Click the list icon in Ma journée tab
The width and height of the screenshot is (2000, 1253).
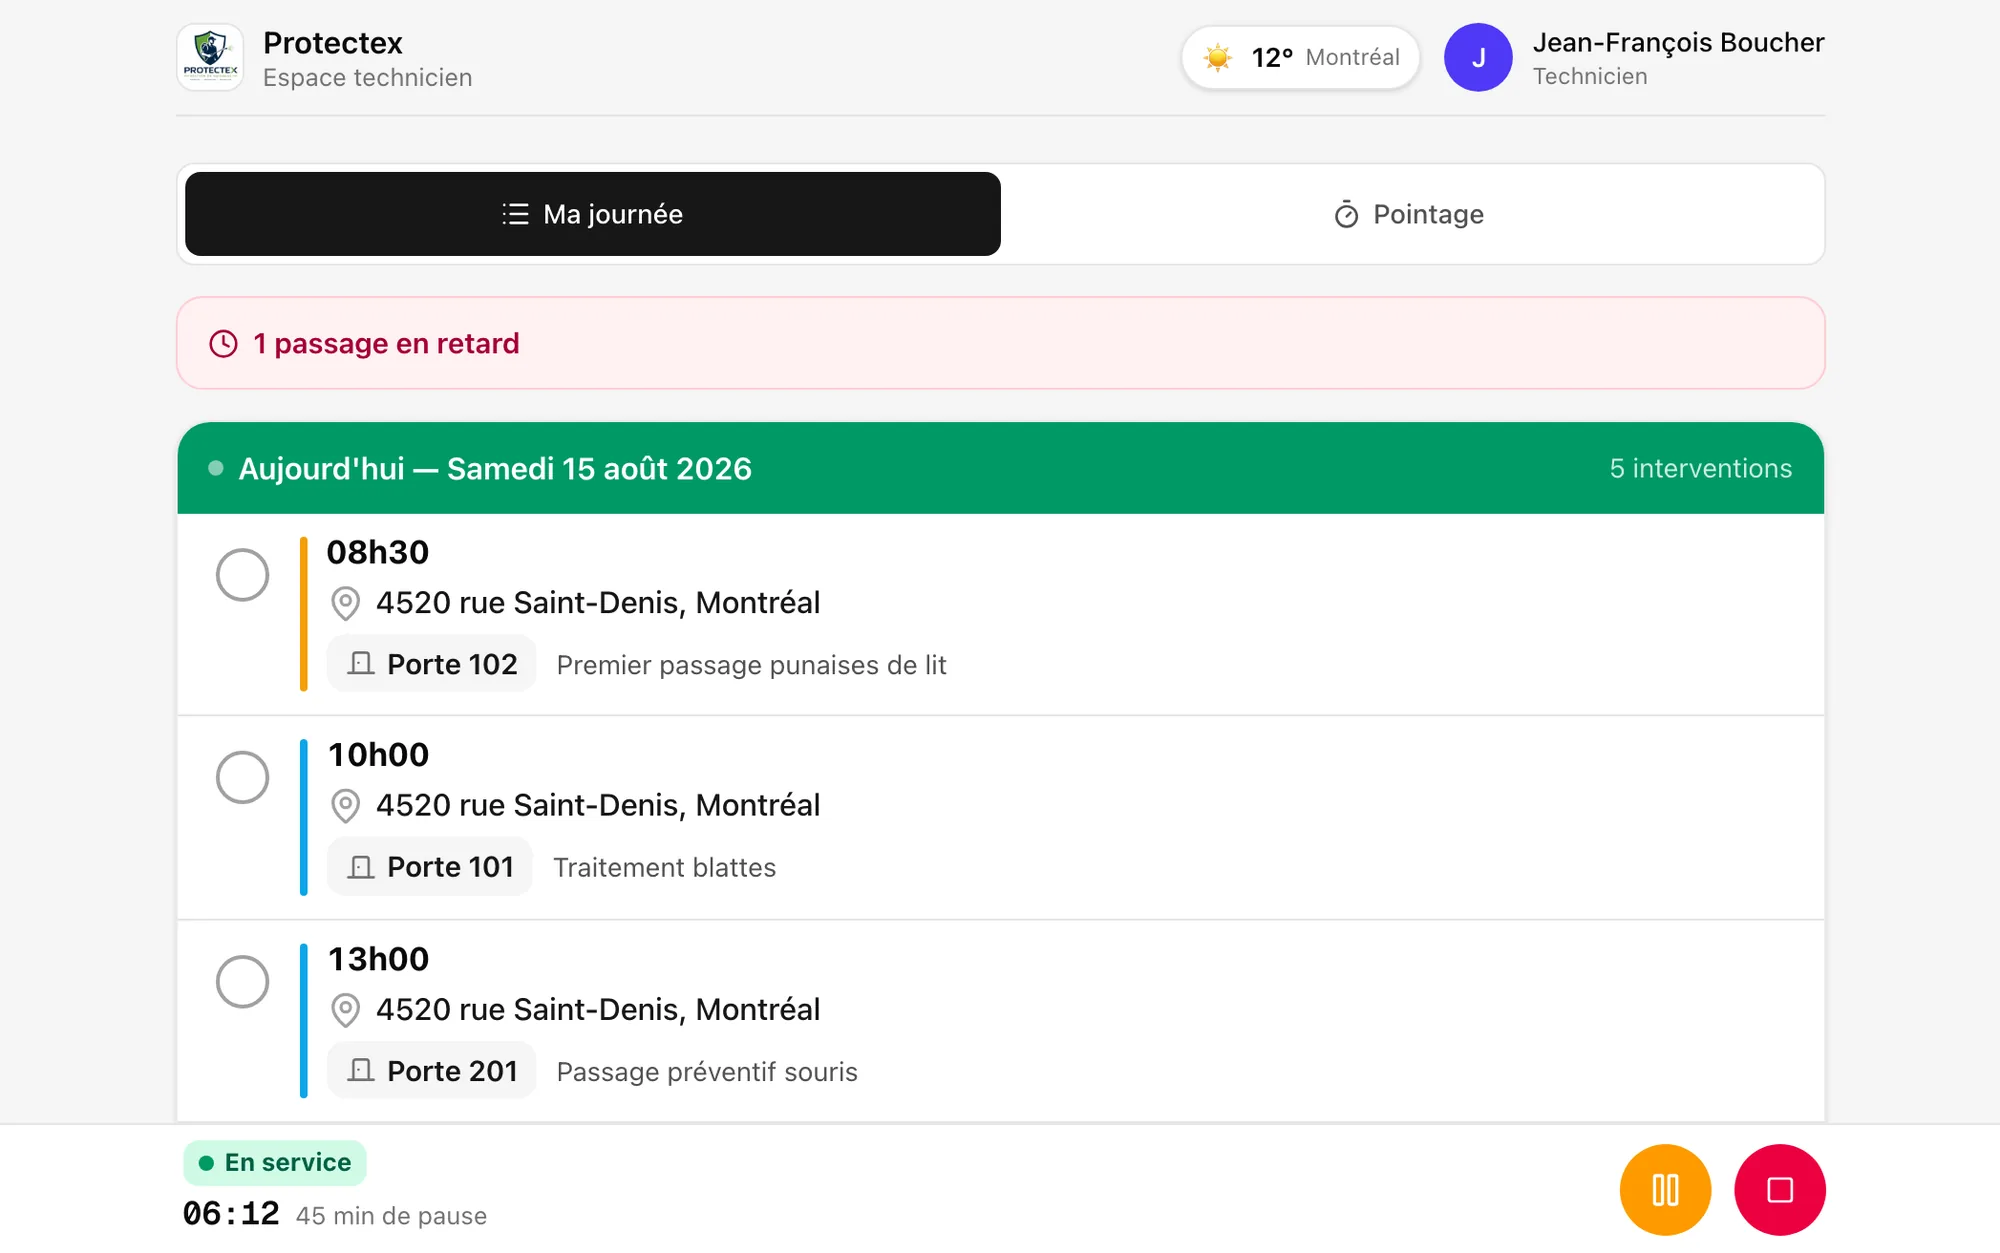pyautogui.click(x=515, y=214)
